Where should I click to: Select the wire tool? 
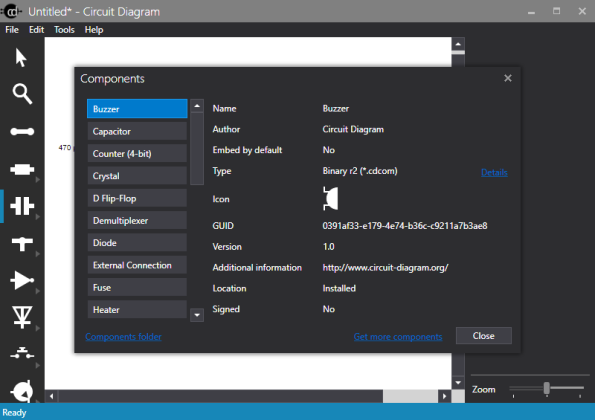pyautogui.click(x=22, y=132)
